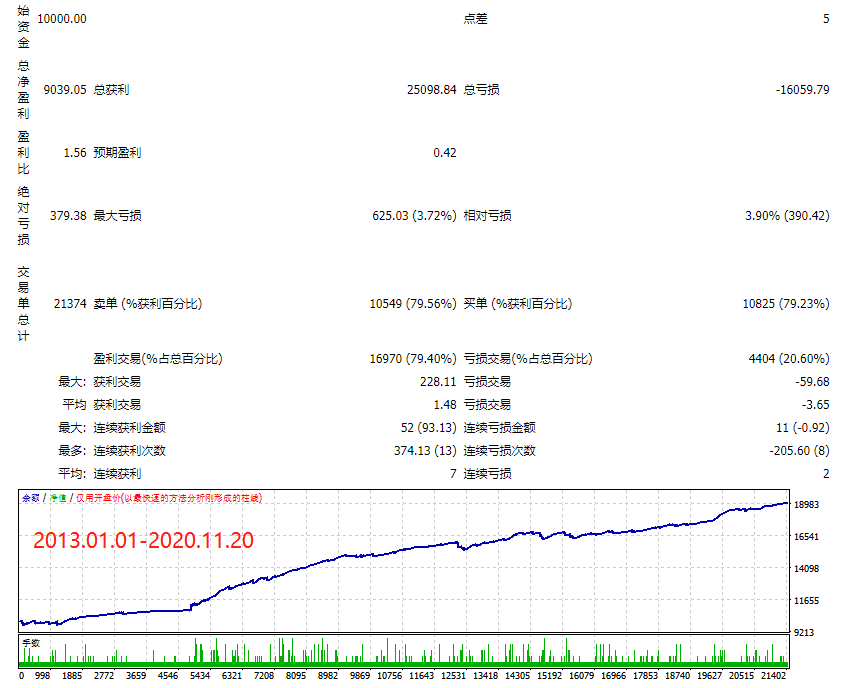Image resolution: width=860 pixels, height=688 pixels.
Task: Click the total net profit value 9039.05
Action: pos(64,90)
